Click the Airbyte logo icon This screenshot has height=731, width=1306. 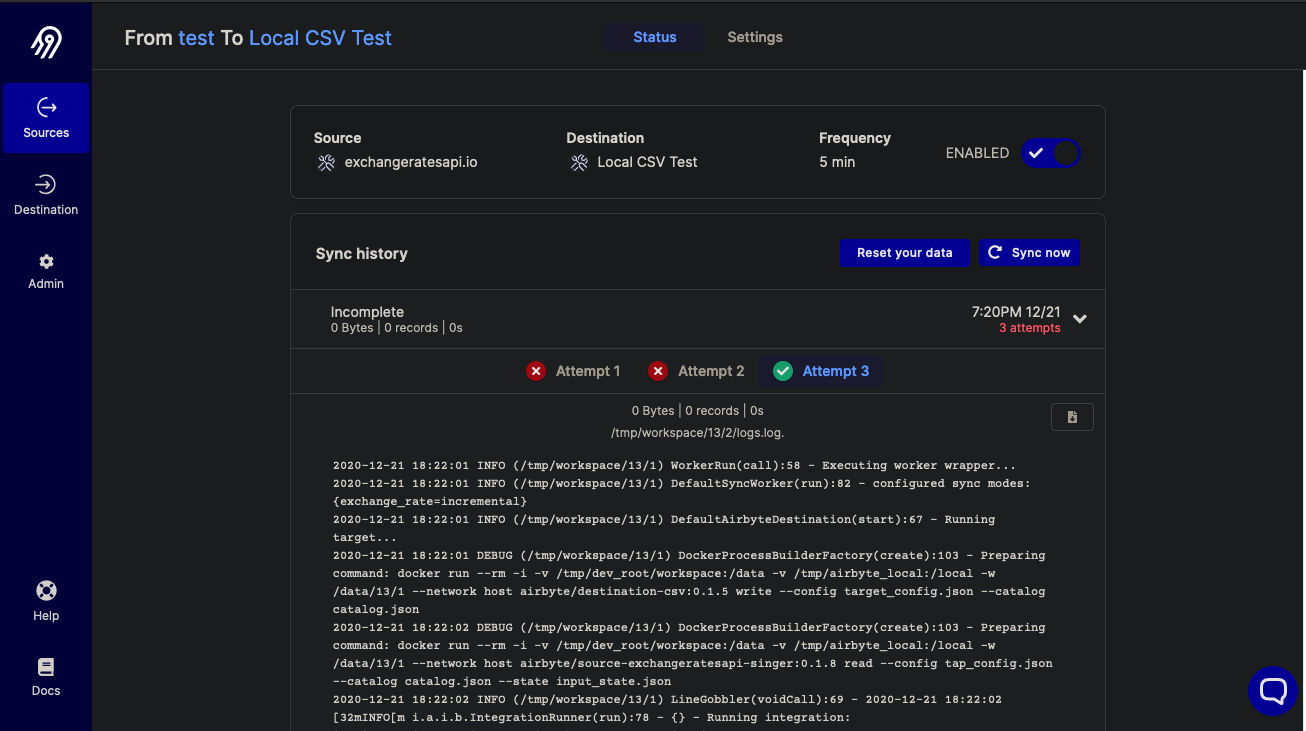point(44,40)
